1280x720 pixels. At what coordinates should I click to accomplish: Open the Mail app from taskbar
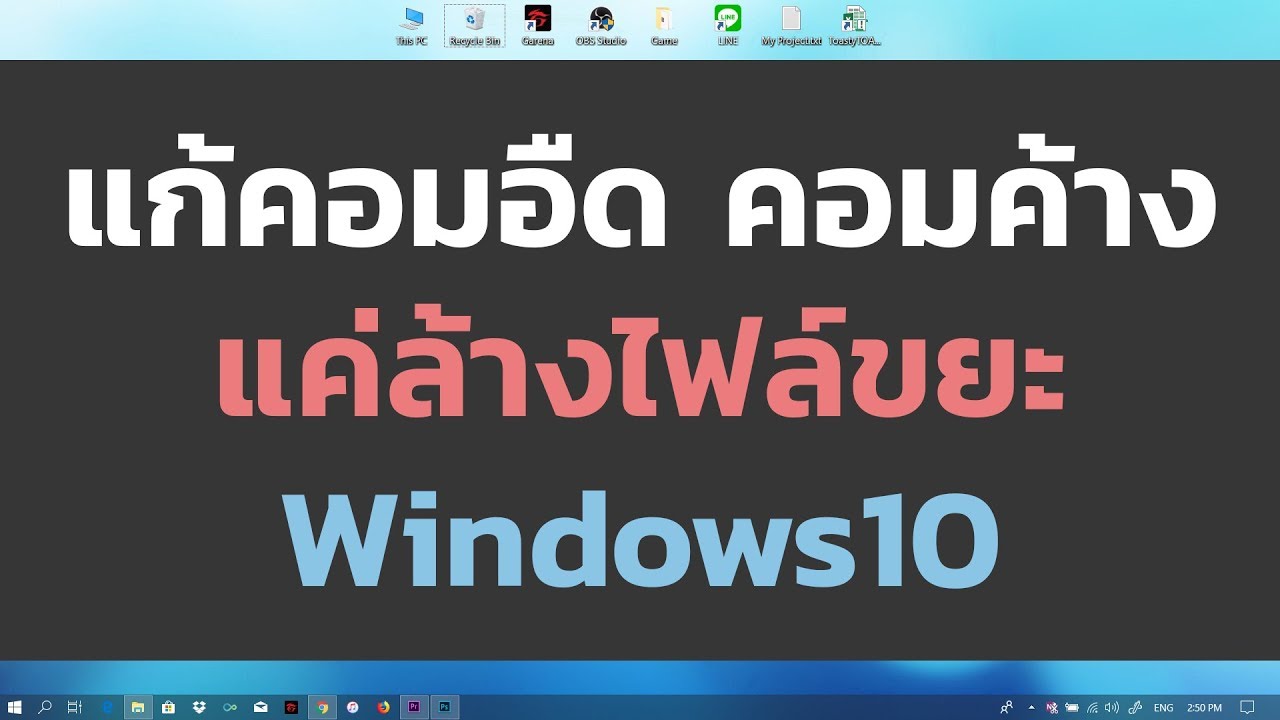(x=261, y=707)
